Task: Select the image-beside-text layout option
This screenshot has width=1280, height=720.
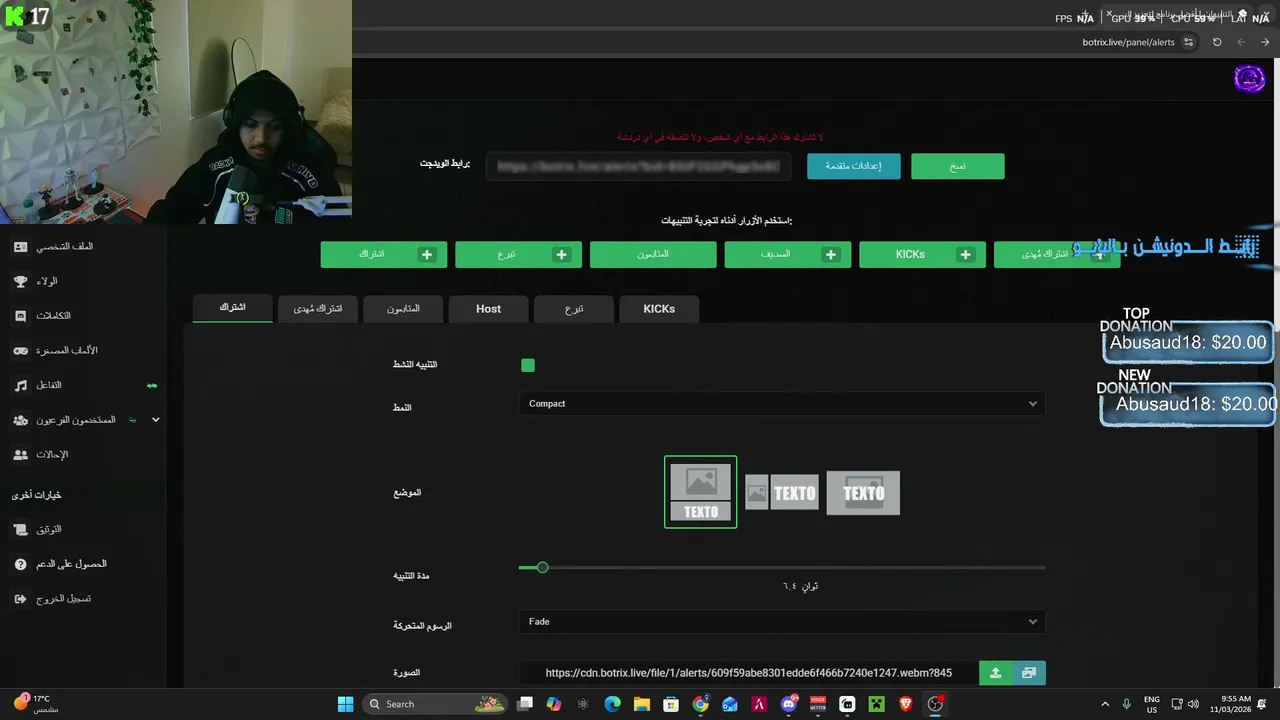Action: (782, 492)
